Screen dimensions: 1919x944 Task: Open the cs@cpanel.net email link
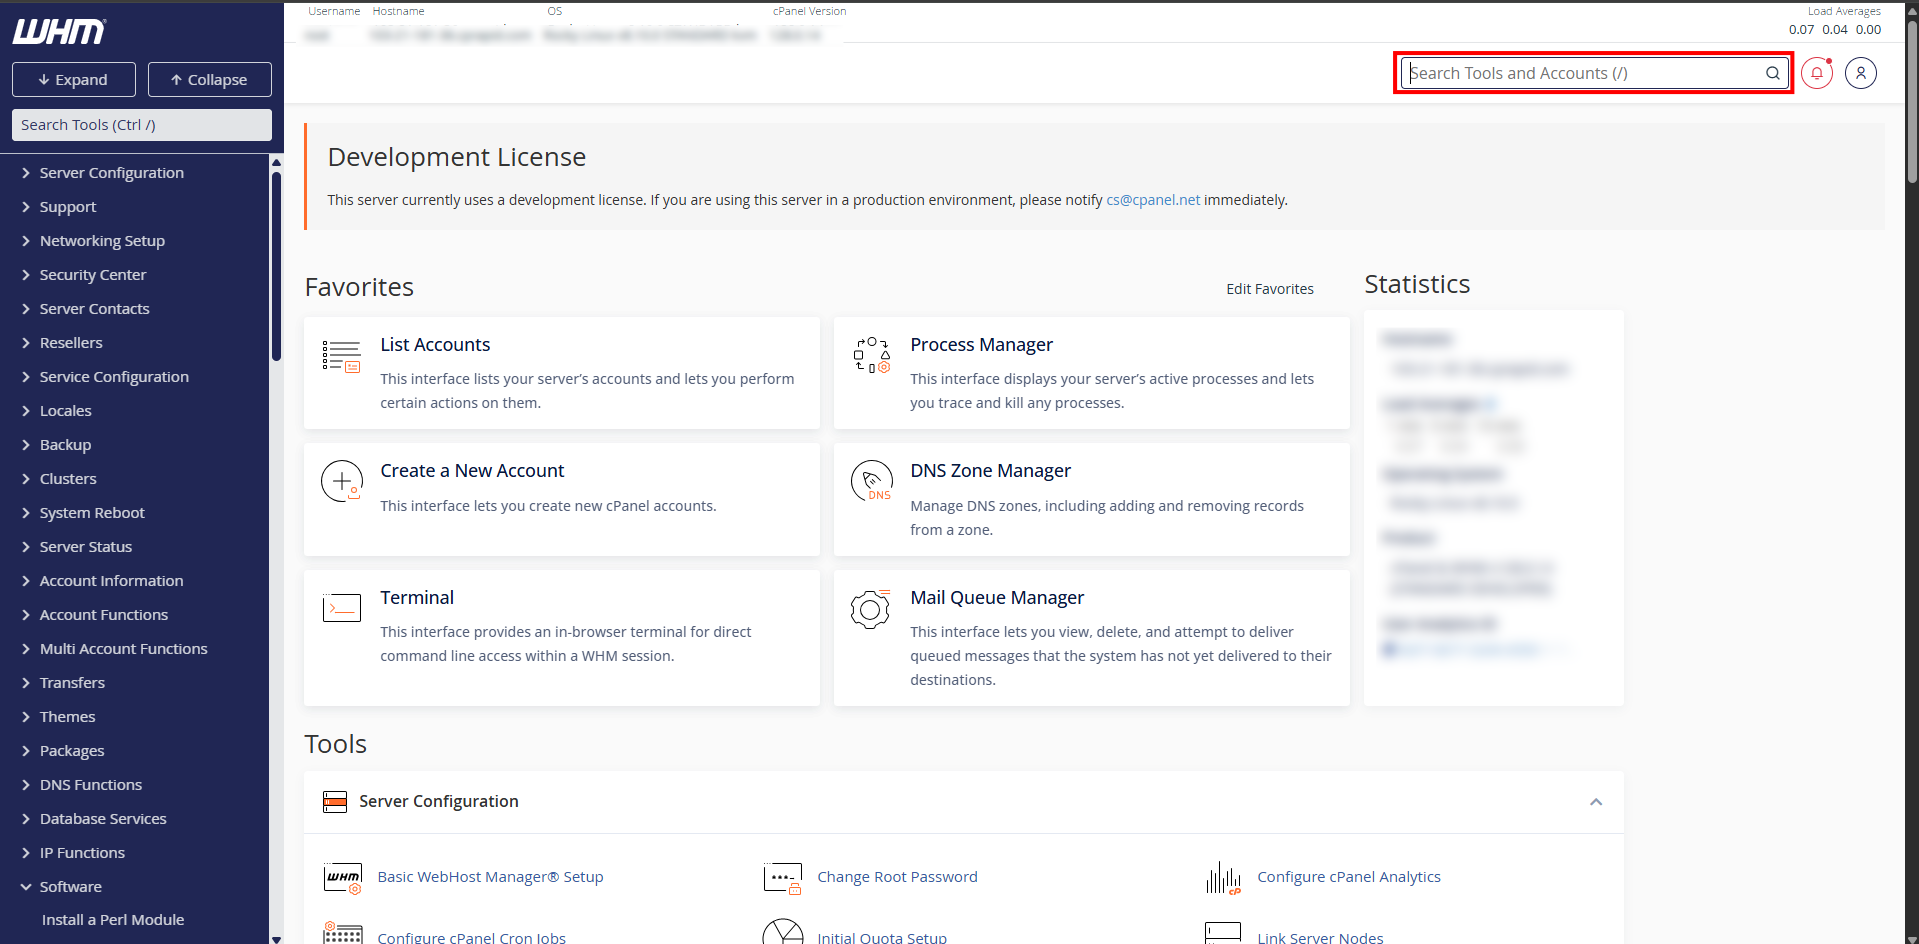tap(1153, 200)
